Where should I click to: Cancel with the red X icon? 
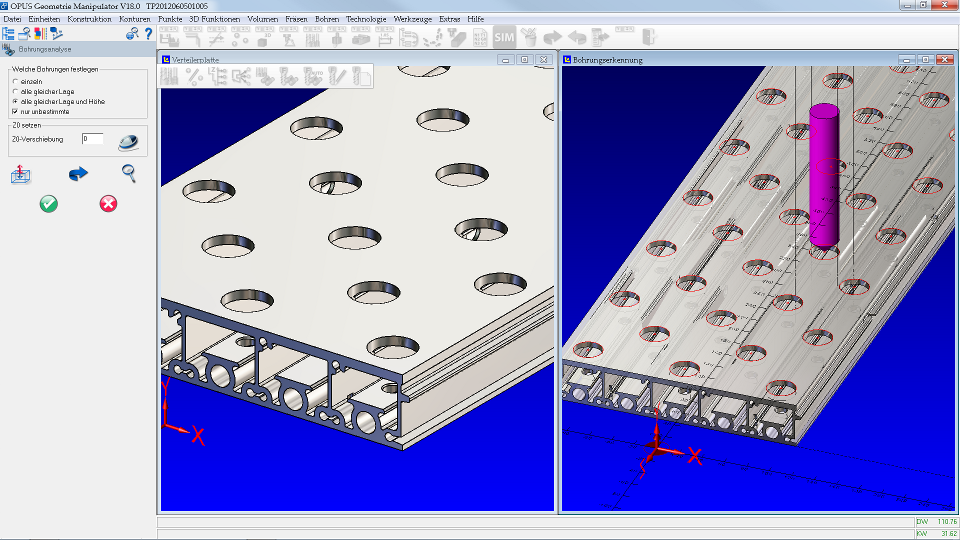tap(108, 203)
